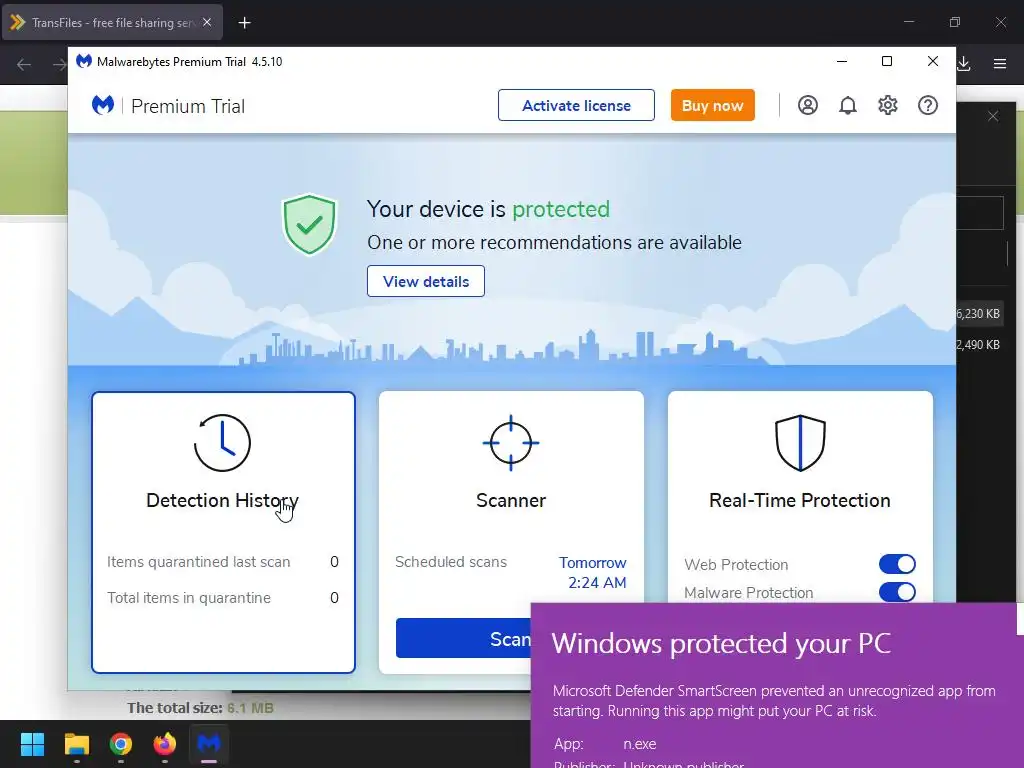Click the Malware Protection label
This screenshot has height=768, width=1024.
point(748,592)
